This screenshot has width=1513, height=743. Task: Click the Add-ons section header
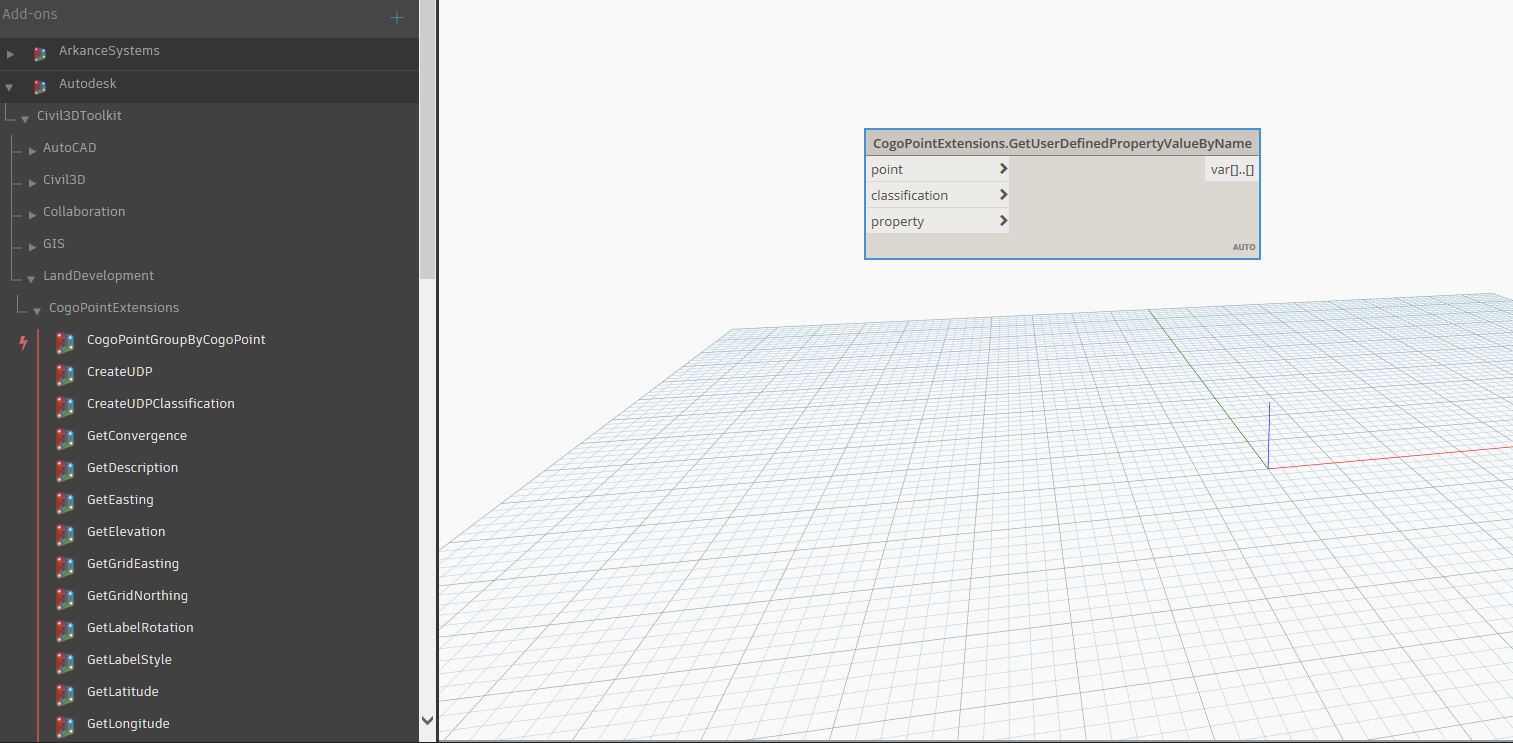[x=30, y=15]
